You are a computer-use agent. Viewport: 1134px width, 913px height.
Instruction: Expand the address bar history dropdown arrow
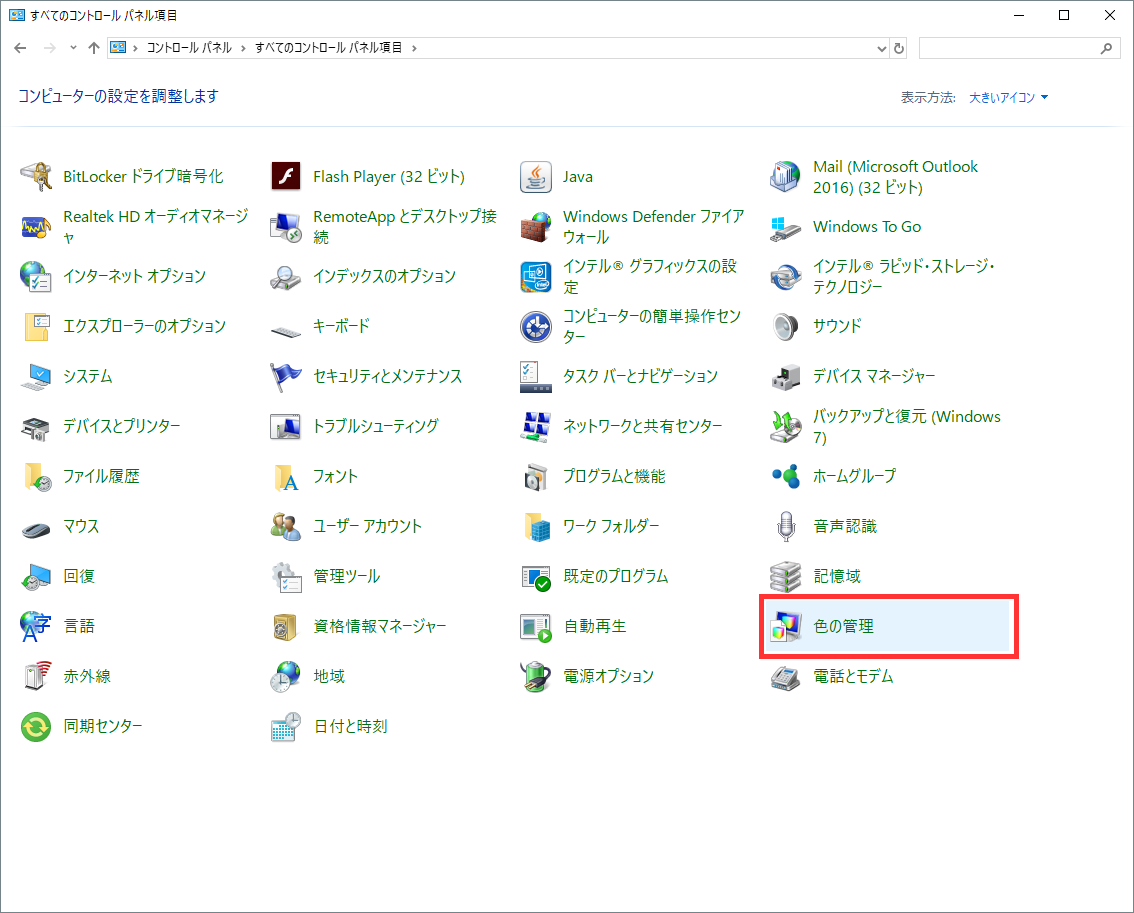(x=881, y=48)
